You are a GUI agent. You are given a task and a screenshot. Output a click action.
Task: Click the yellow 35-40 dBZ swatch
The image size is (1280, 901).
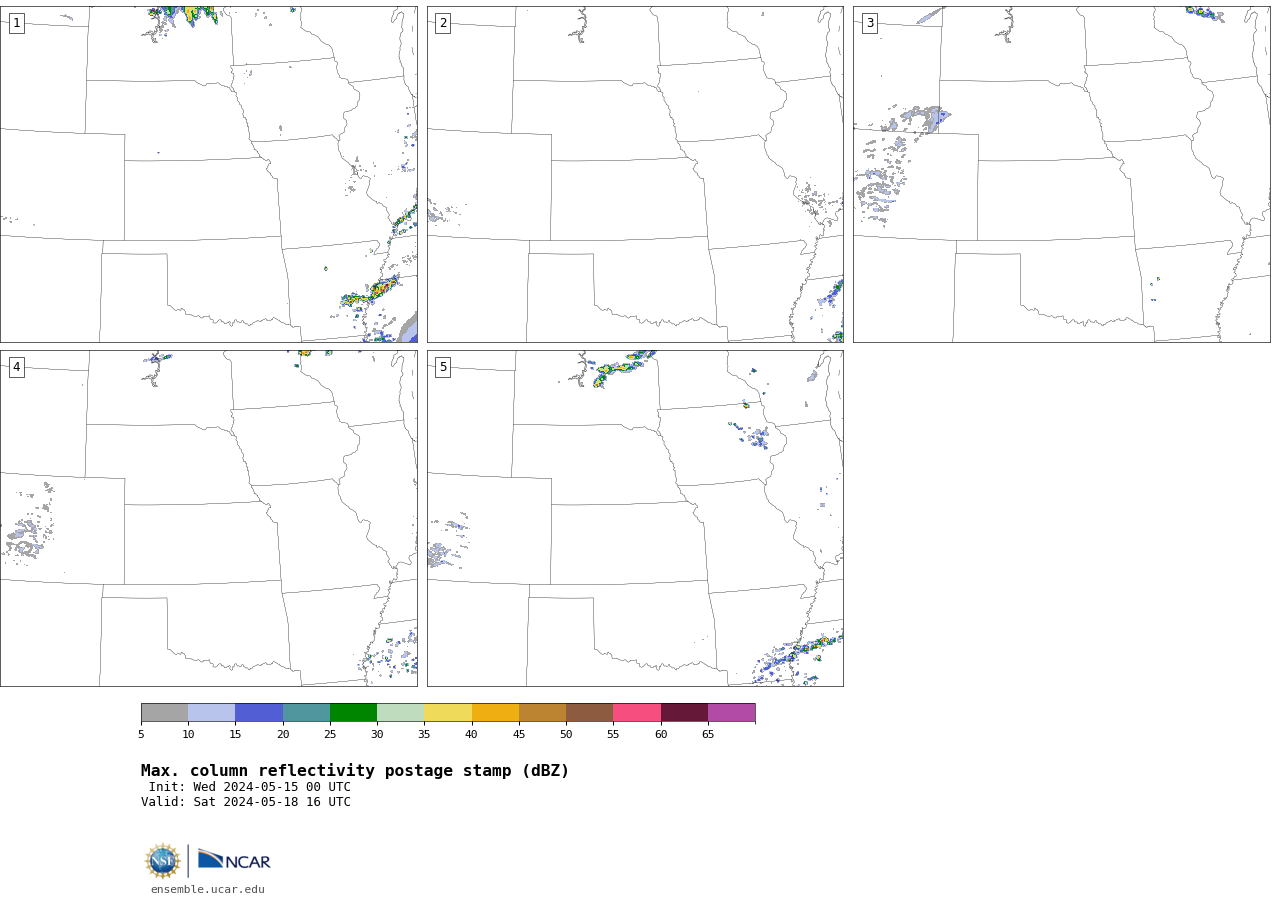(448, 712)
